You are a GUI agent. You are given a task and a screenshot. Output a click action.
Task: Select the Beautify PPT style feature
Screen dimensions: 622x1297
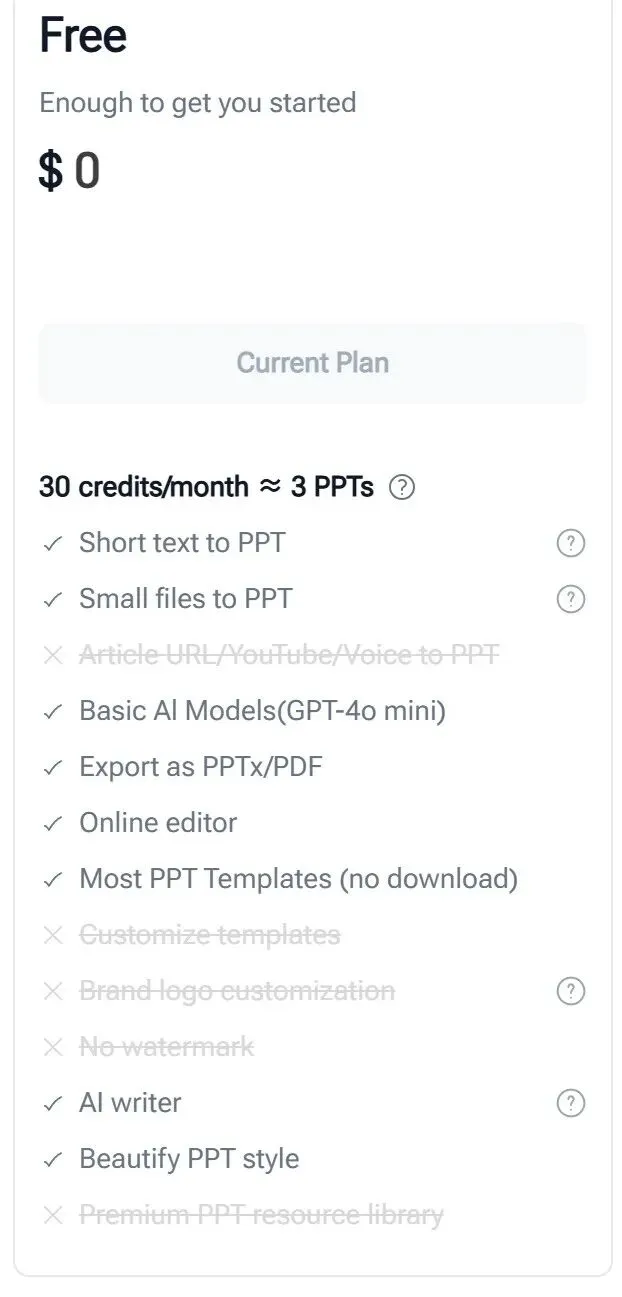[189, 1159]
